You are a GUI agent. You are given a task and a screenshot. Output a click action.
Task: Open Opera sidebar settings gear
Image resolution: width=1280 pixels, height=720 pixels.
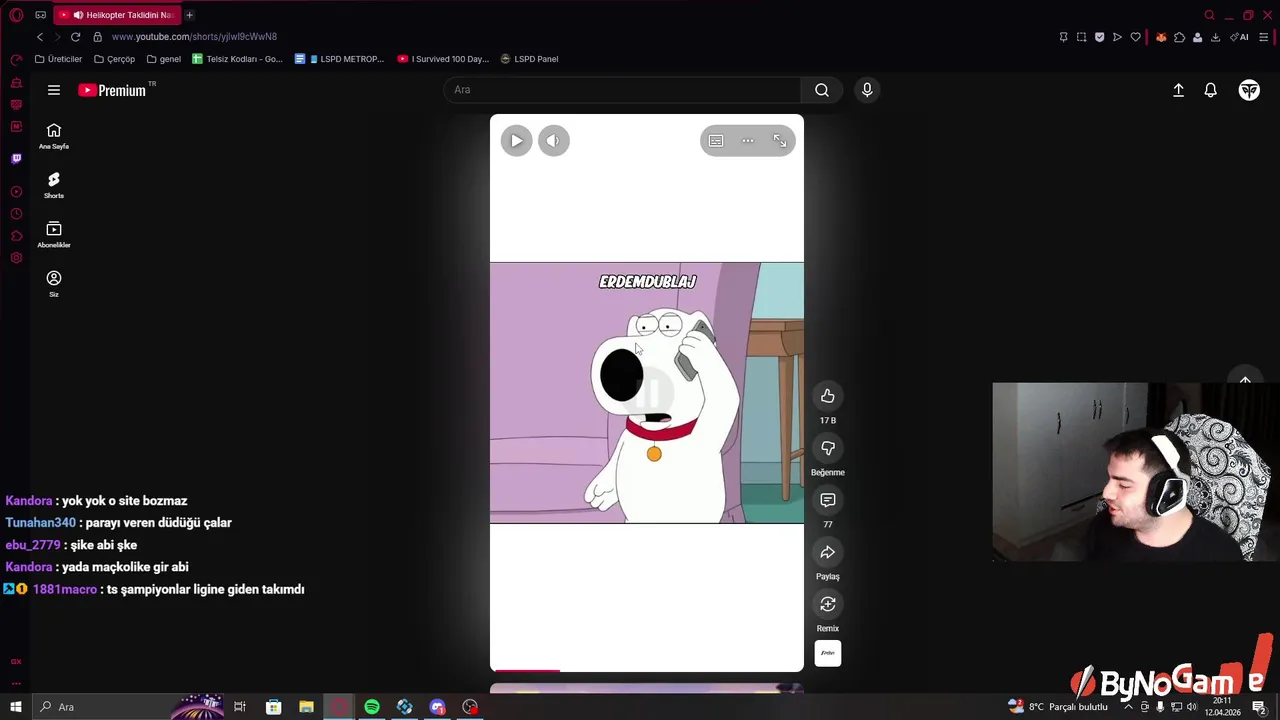tap(16, 258)
